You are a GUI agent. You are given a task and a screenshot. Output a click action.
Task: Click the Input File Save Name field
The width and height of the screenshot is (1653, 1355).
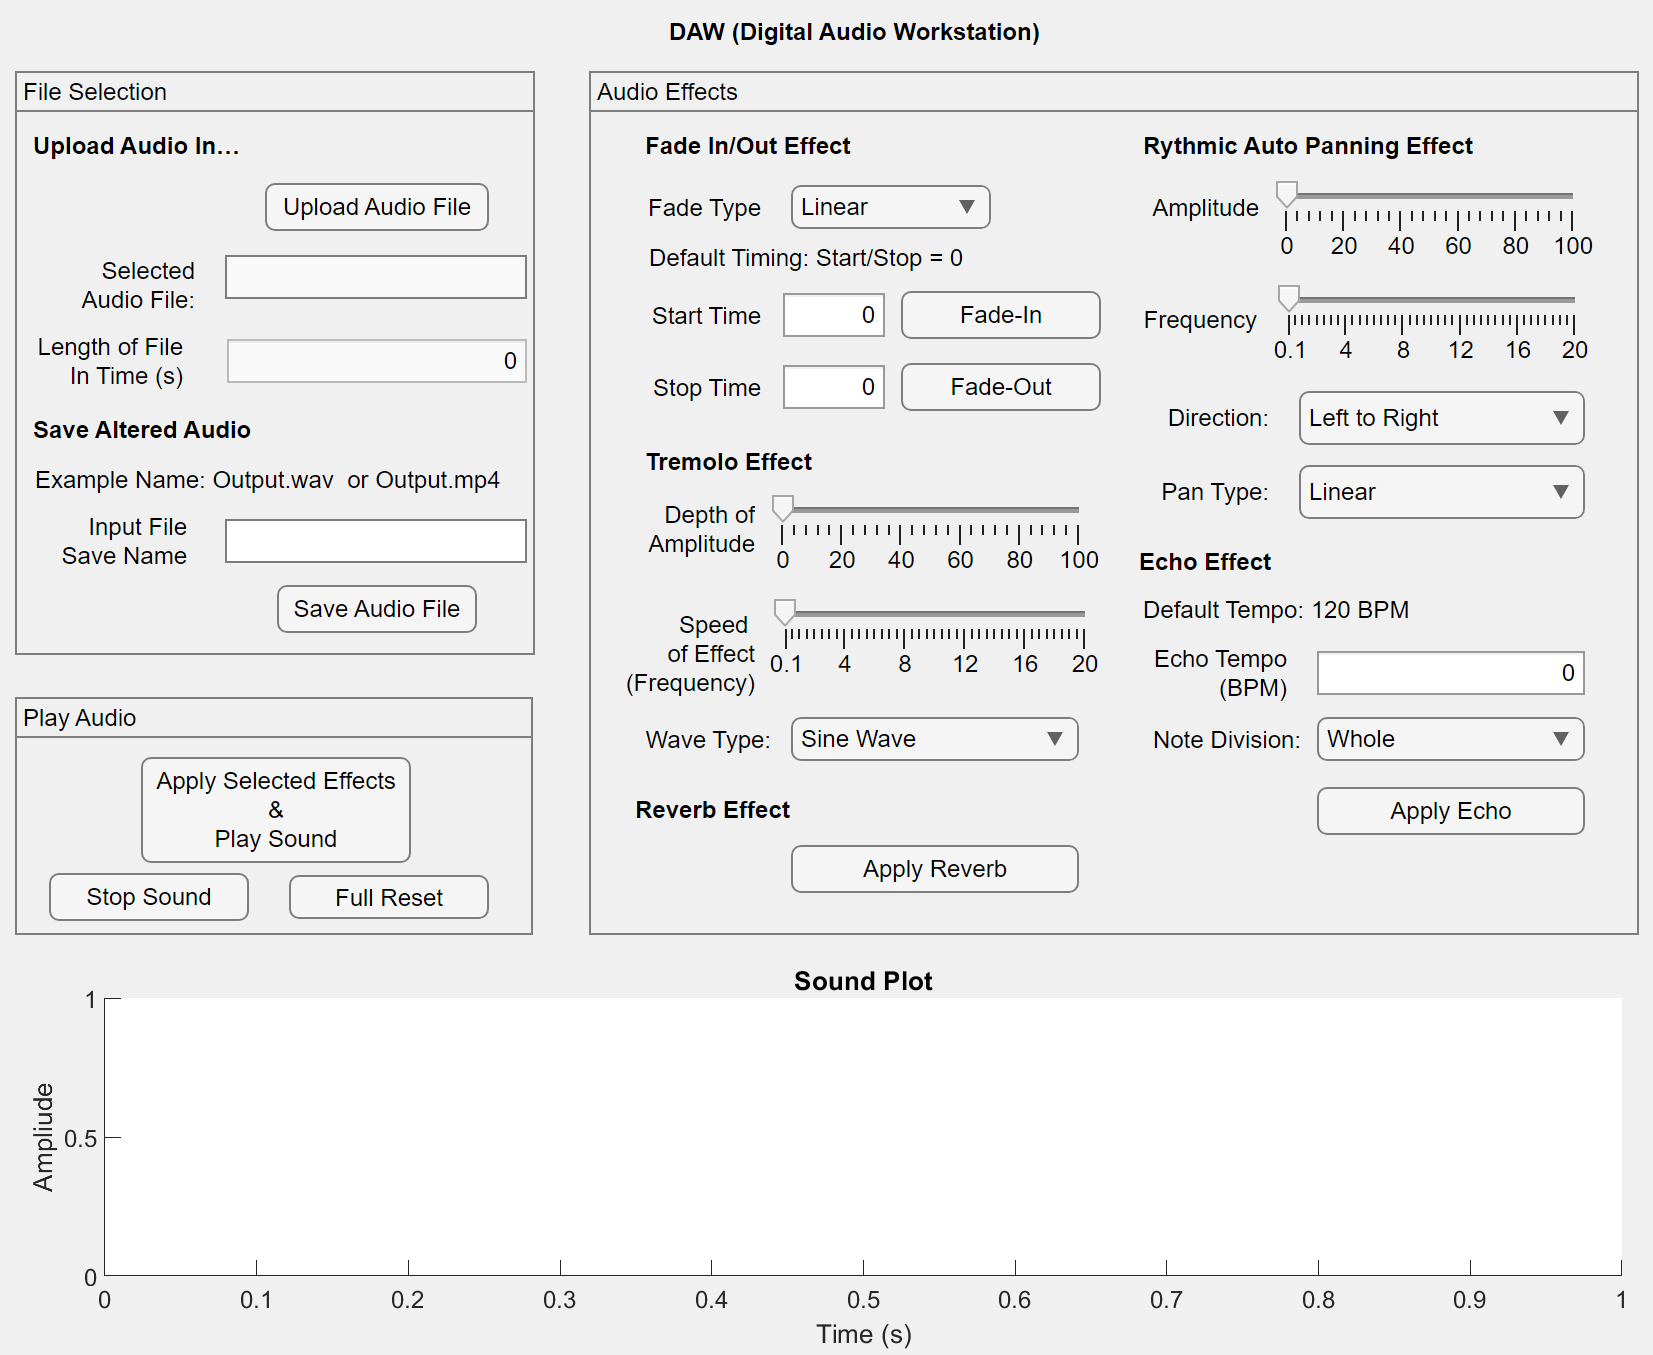pyautogui.click(x=375, y=541)
